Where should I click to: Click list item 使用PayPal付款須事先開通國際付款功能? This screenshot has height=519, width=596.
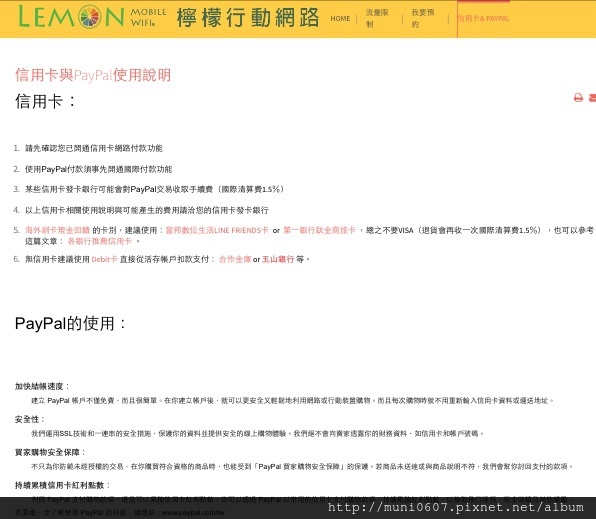point(98,169)
